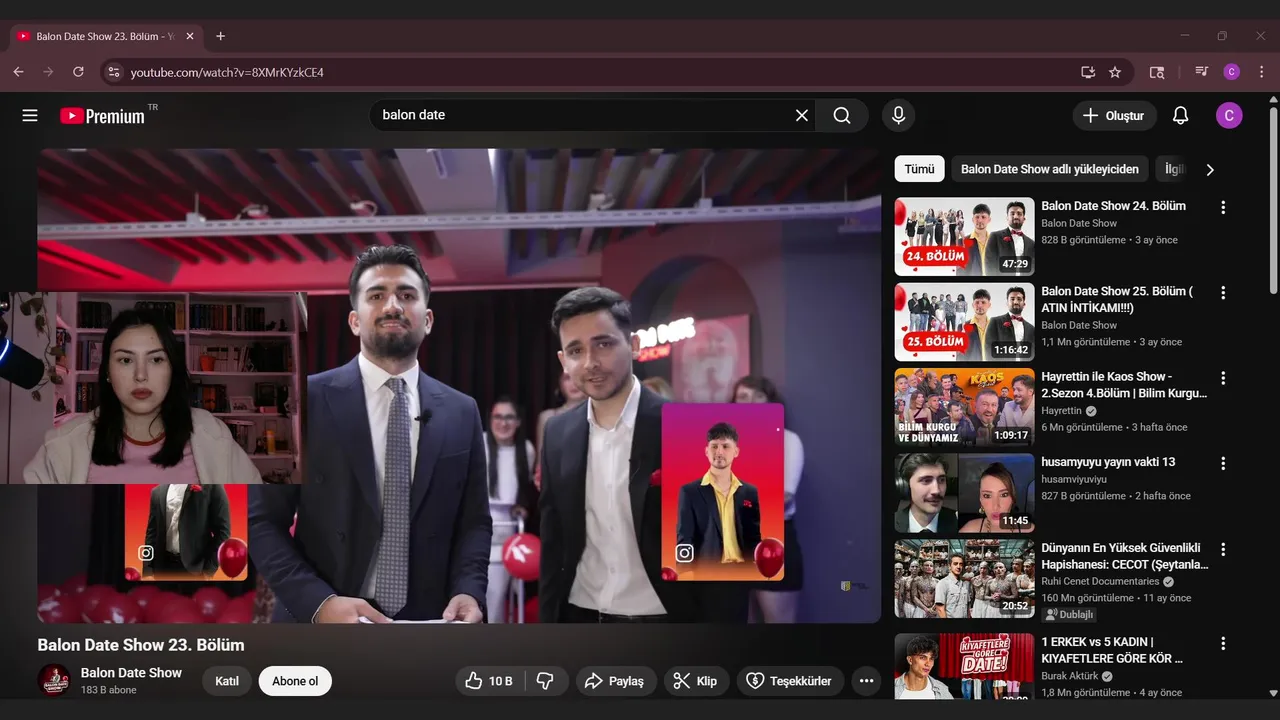Click the install/cast icon in address bar

[1088, 72]
